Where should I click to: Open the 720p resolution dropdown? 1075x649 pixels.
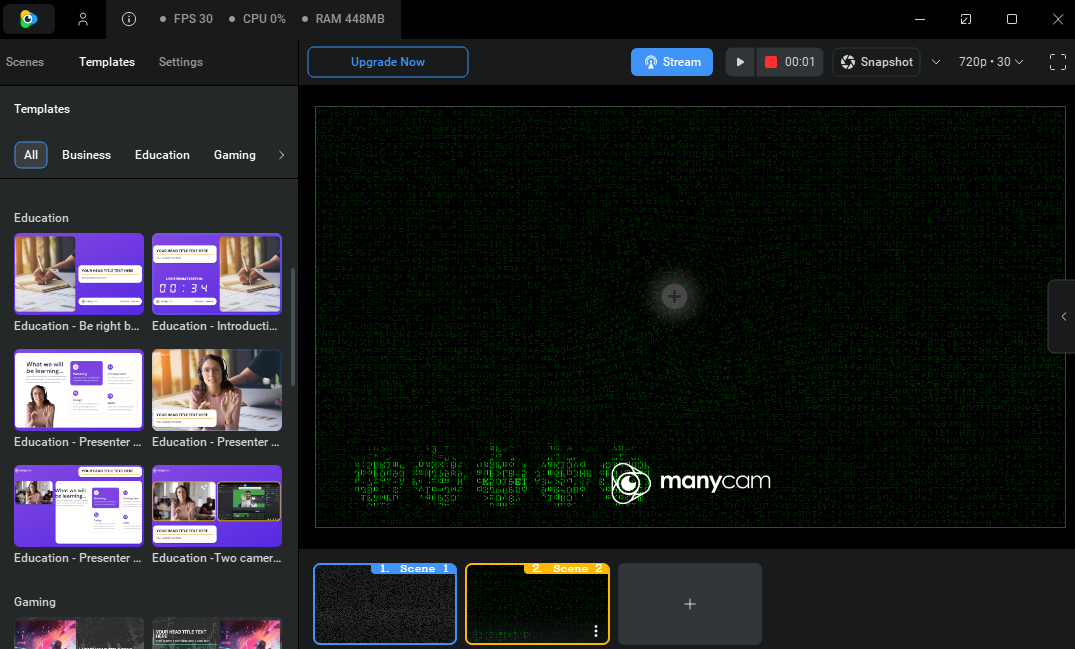pyautogui.click(x=990, y=61)
